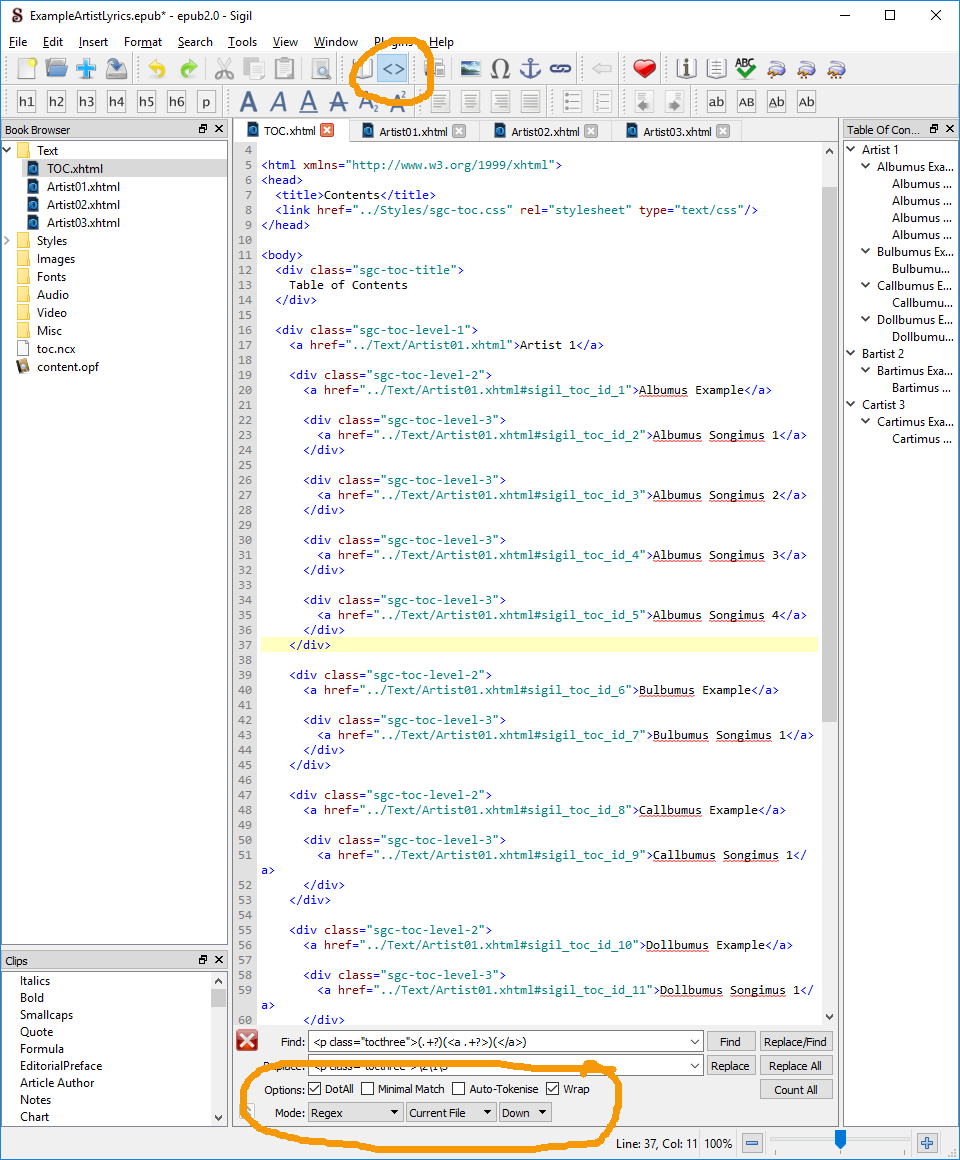Close find panel with red X
960x1160 pixels.
click(x=247, y=1041)
